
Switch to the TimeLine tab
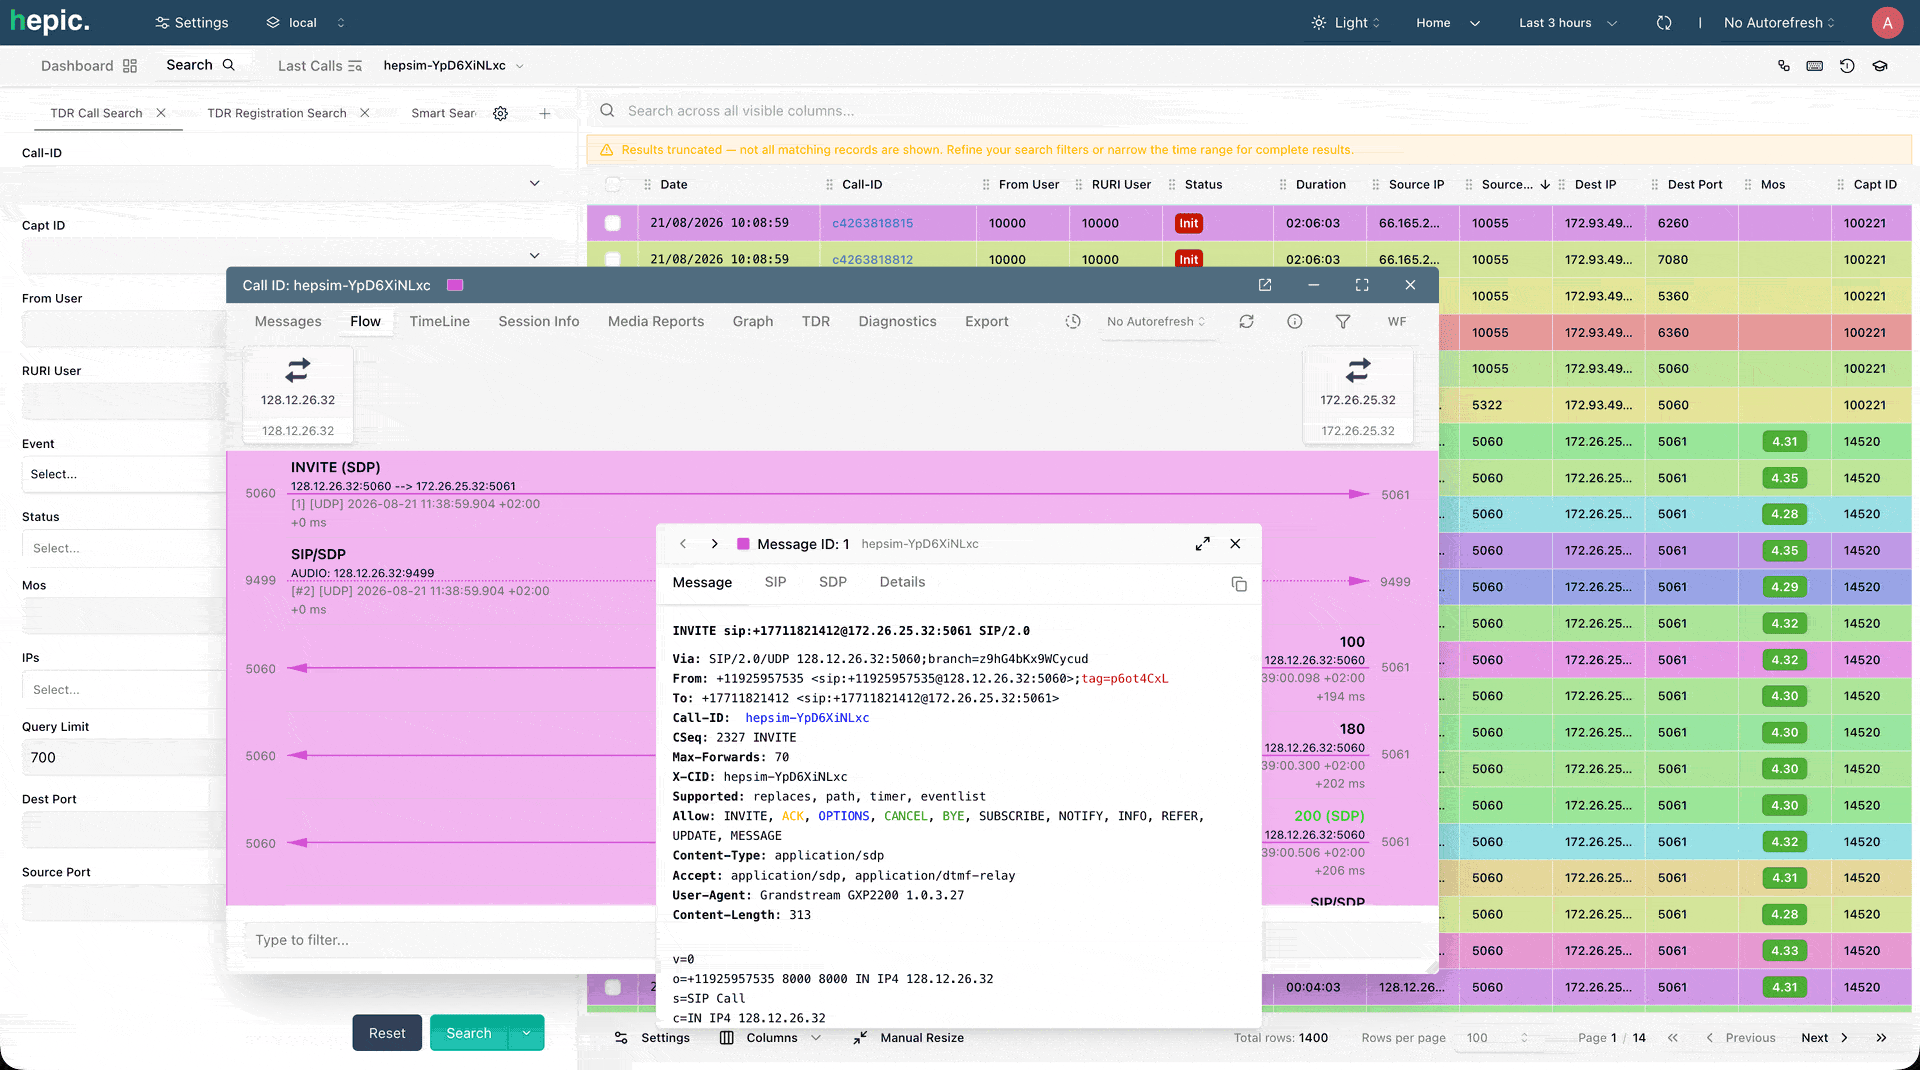(x=439, y=321)
